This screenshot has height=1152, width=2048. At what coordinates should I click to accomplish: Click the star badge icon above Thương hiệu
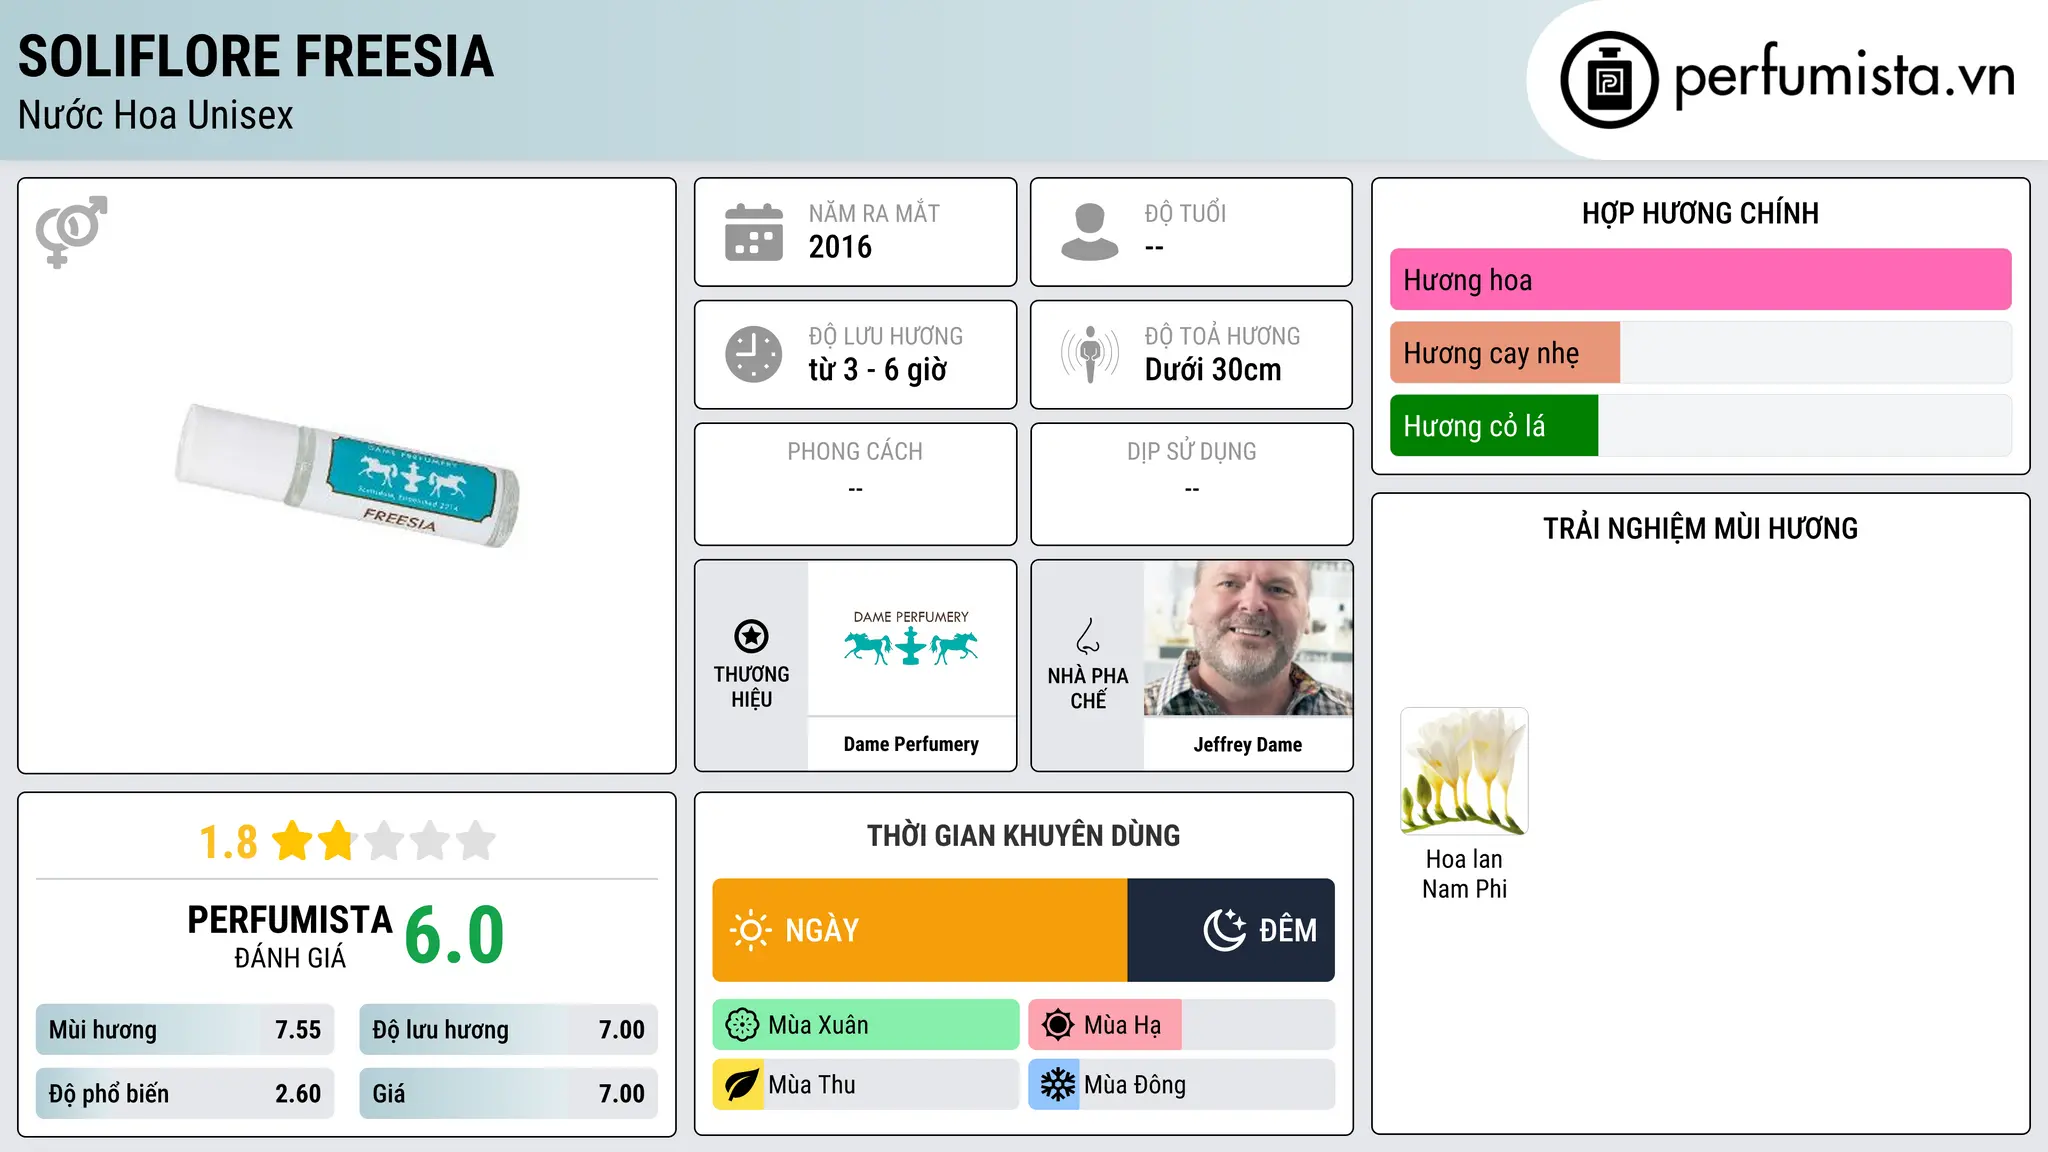(x=751, y=636)
